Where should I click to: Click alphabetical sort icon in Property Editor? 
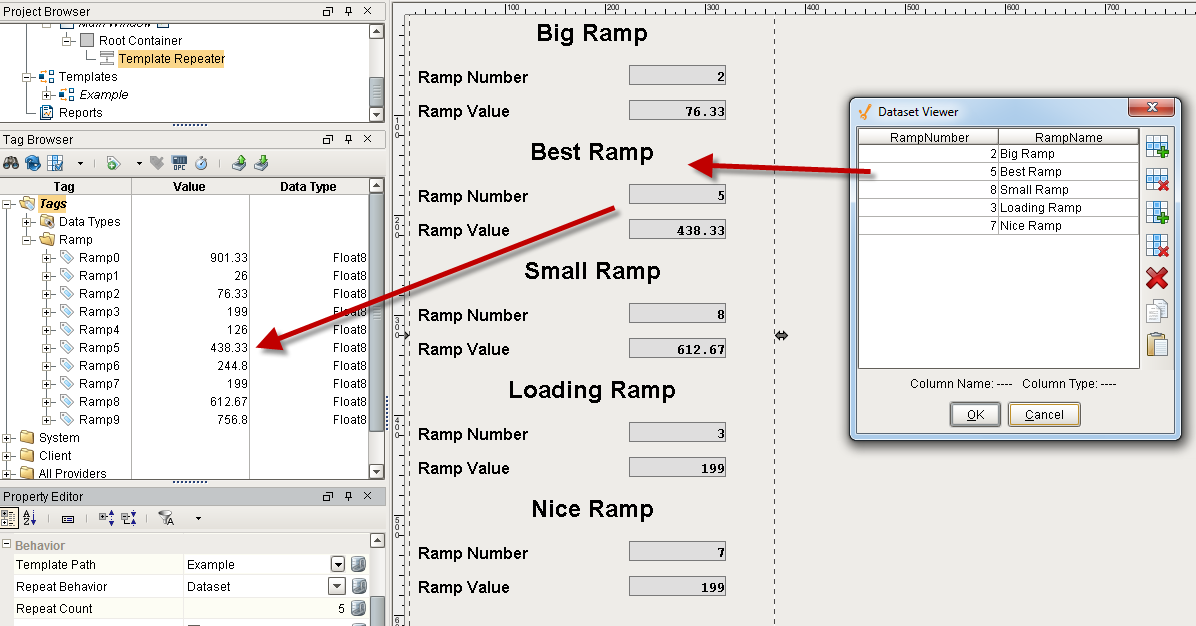pyautogui.click(x=29, y=519)
